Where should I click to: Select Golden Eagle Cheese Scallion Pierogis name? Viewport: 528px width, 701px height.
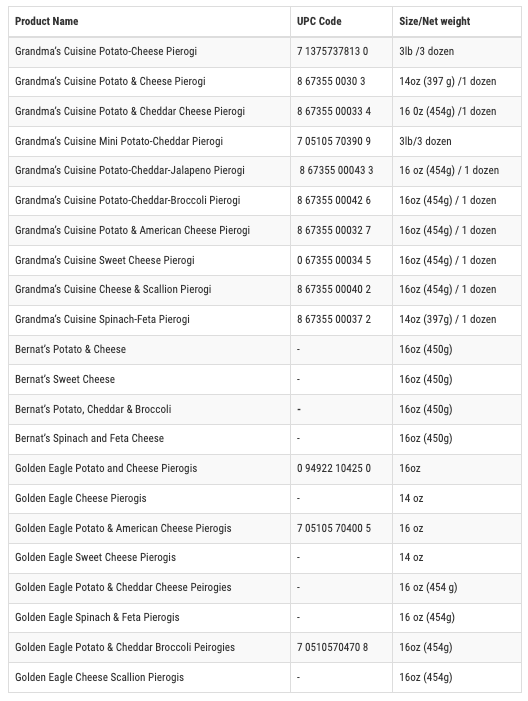[x=100, y=677]
